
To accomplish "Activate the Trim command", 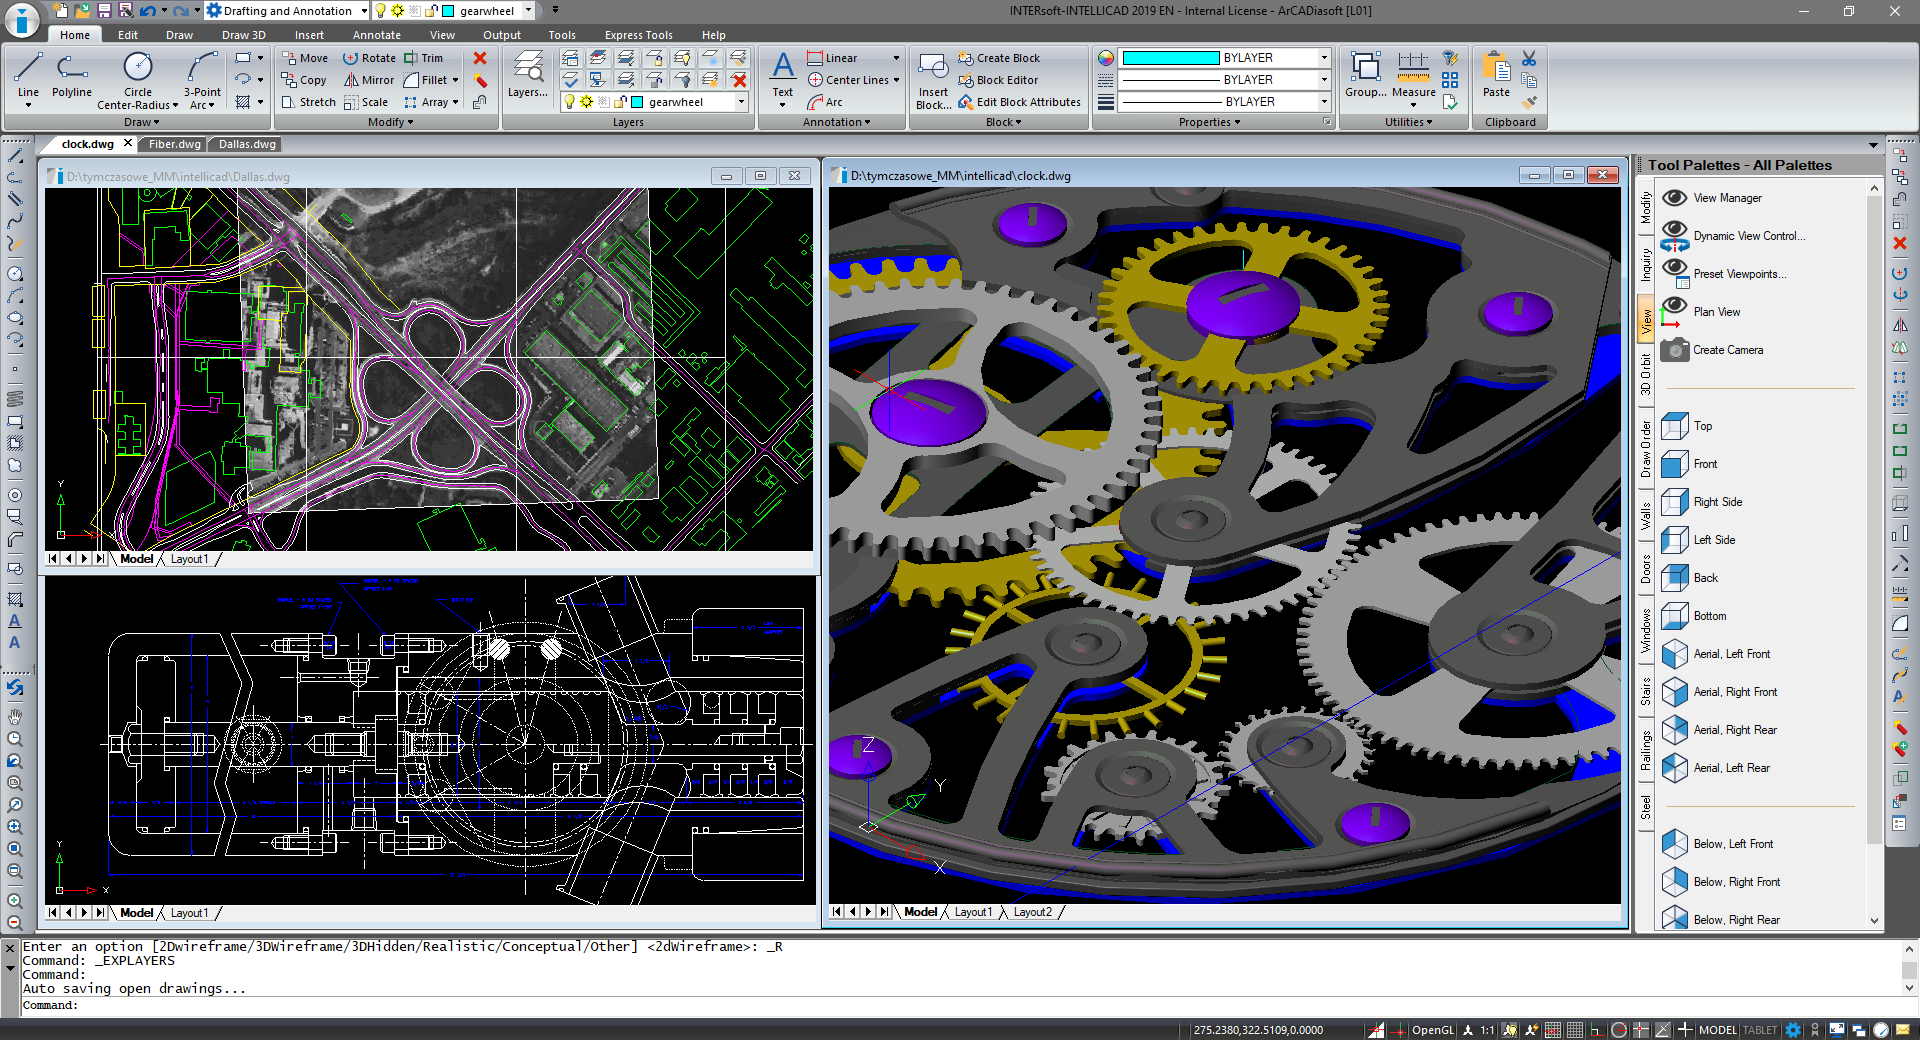I will [x=423, y=58].
